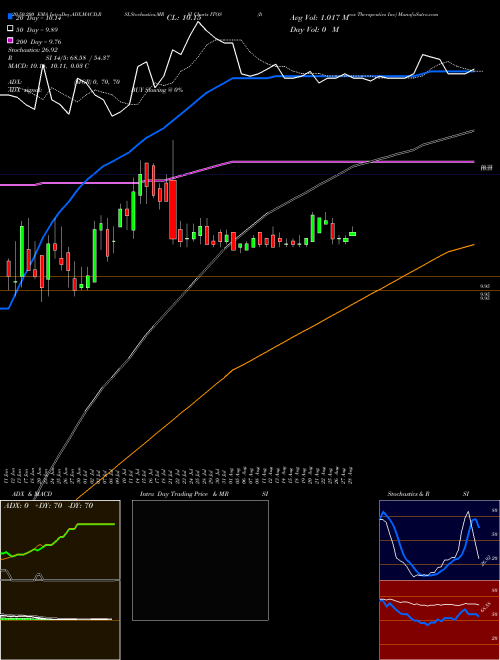Image resolution: width=500 pixels, height=660 pixels.
Task: Click the 9.95 price level axis label
Action: [x=484, y=286]
